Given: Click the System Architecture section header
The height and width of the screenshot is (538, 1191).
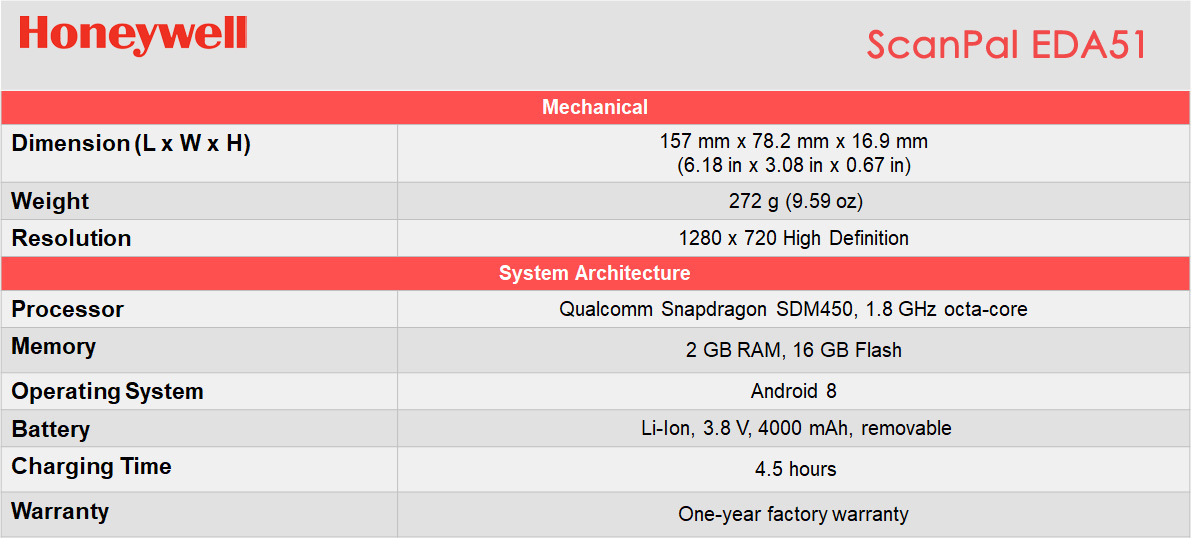Looking at the screenshot, I should click(x=595, y=273).
